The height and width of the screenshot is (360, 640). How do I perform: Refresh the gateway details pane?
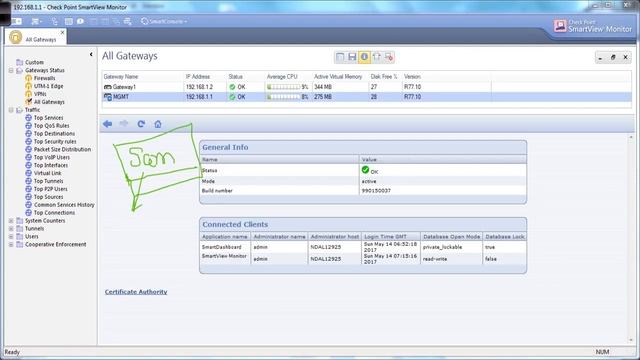141,124
